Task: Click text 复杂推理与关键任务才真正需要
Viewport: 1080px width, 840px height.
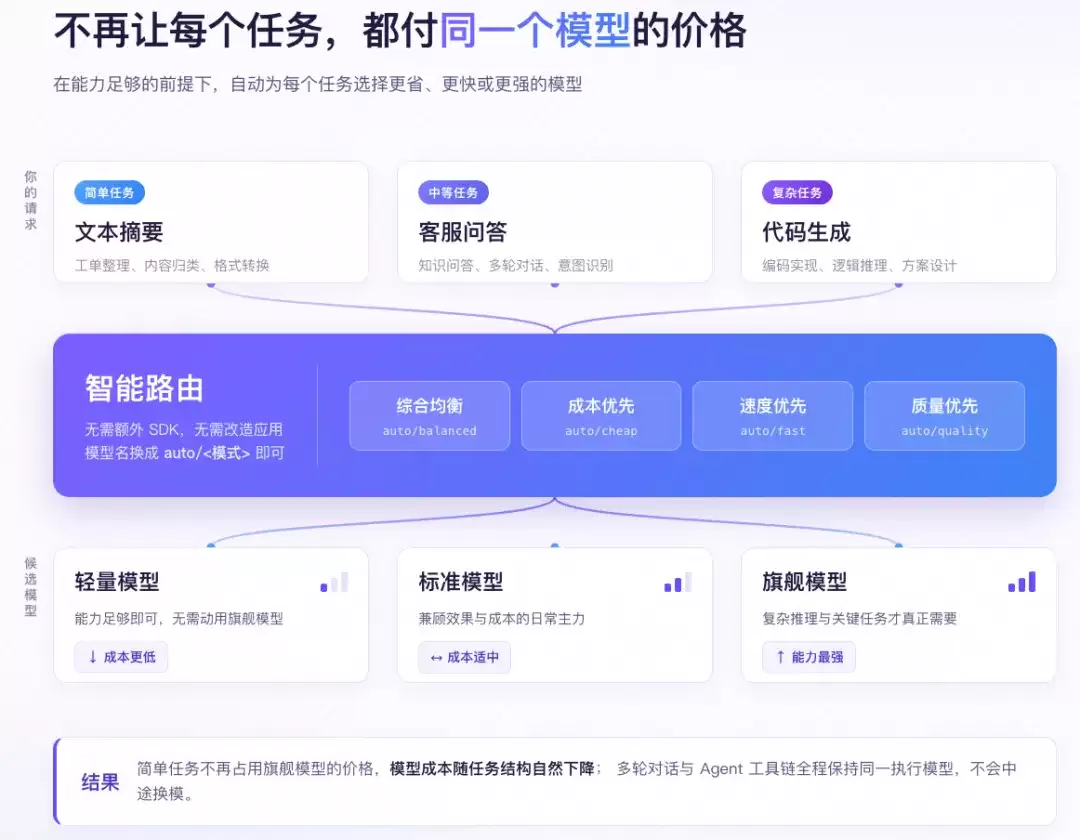Action: (x=860, y=618)
